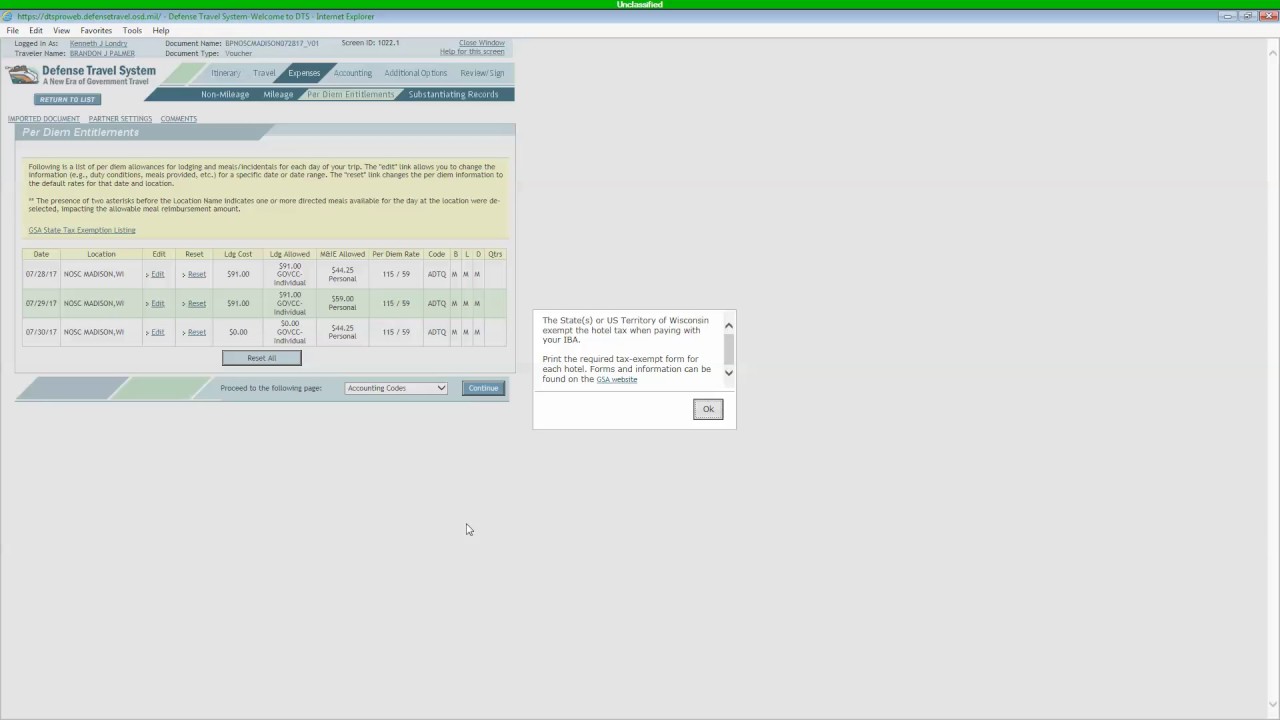Switch to Non-Mileage sub-tab

pyautogui.click(x=225, y=94)
